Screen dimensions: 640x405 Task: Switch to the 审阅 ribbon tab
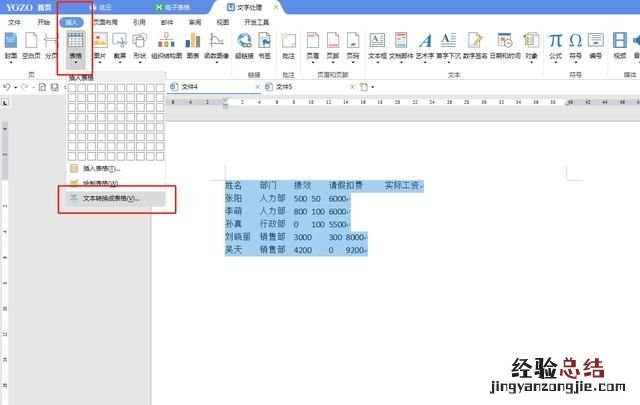(x=195, y=22)
